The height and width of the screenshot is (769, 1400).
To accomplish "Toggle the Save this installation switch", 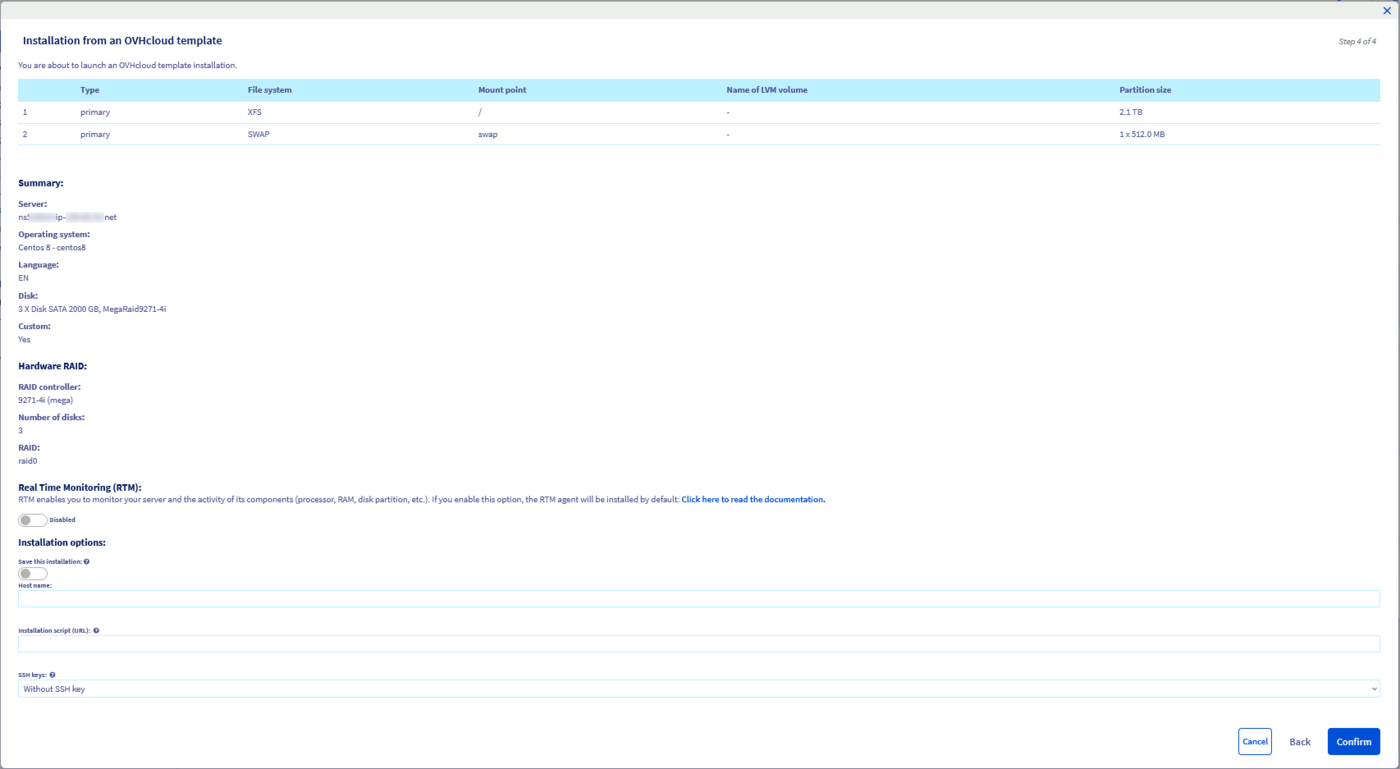I will 33,574.
